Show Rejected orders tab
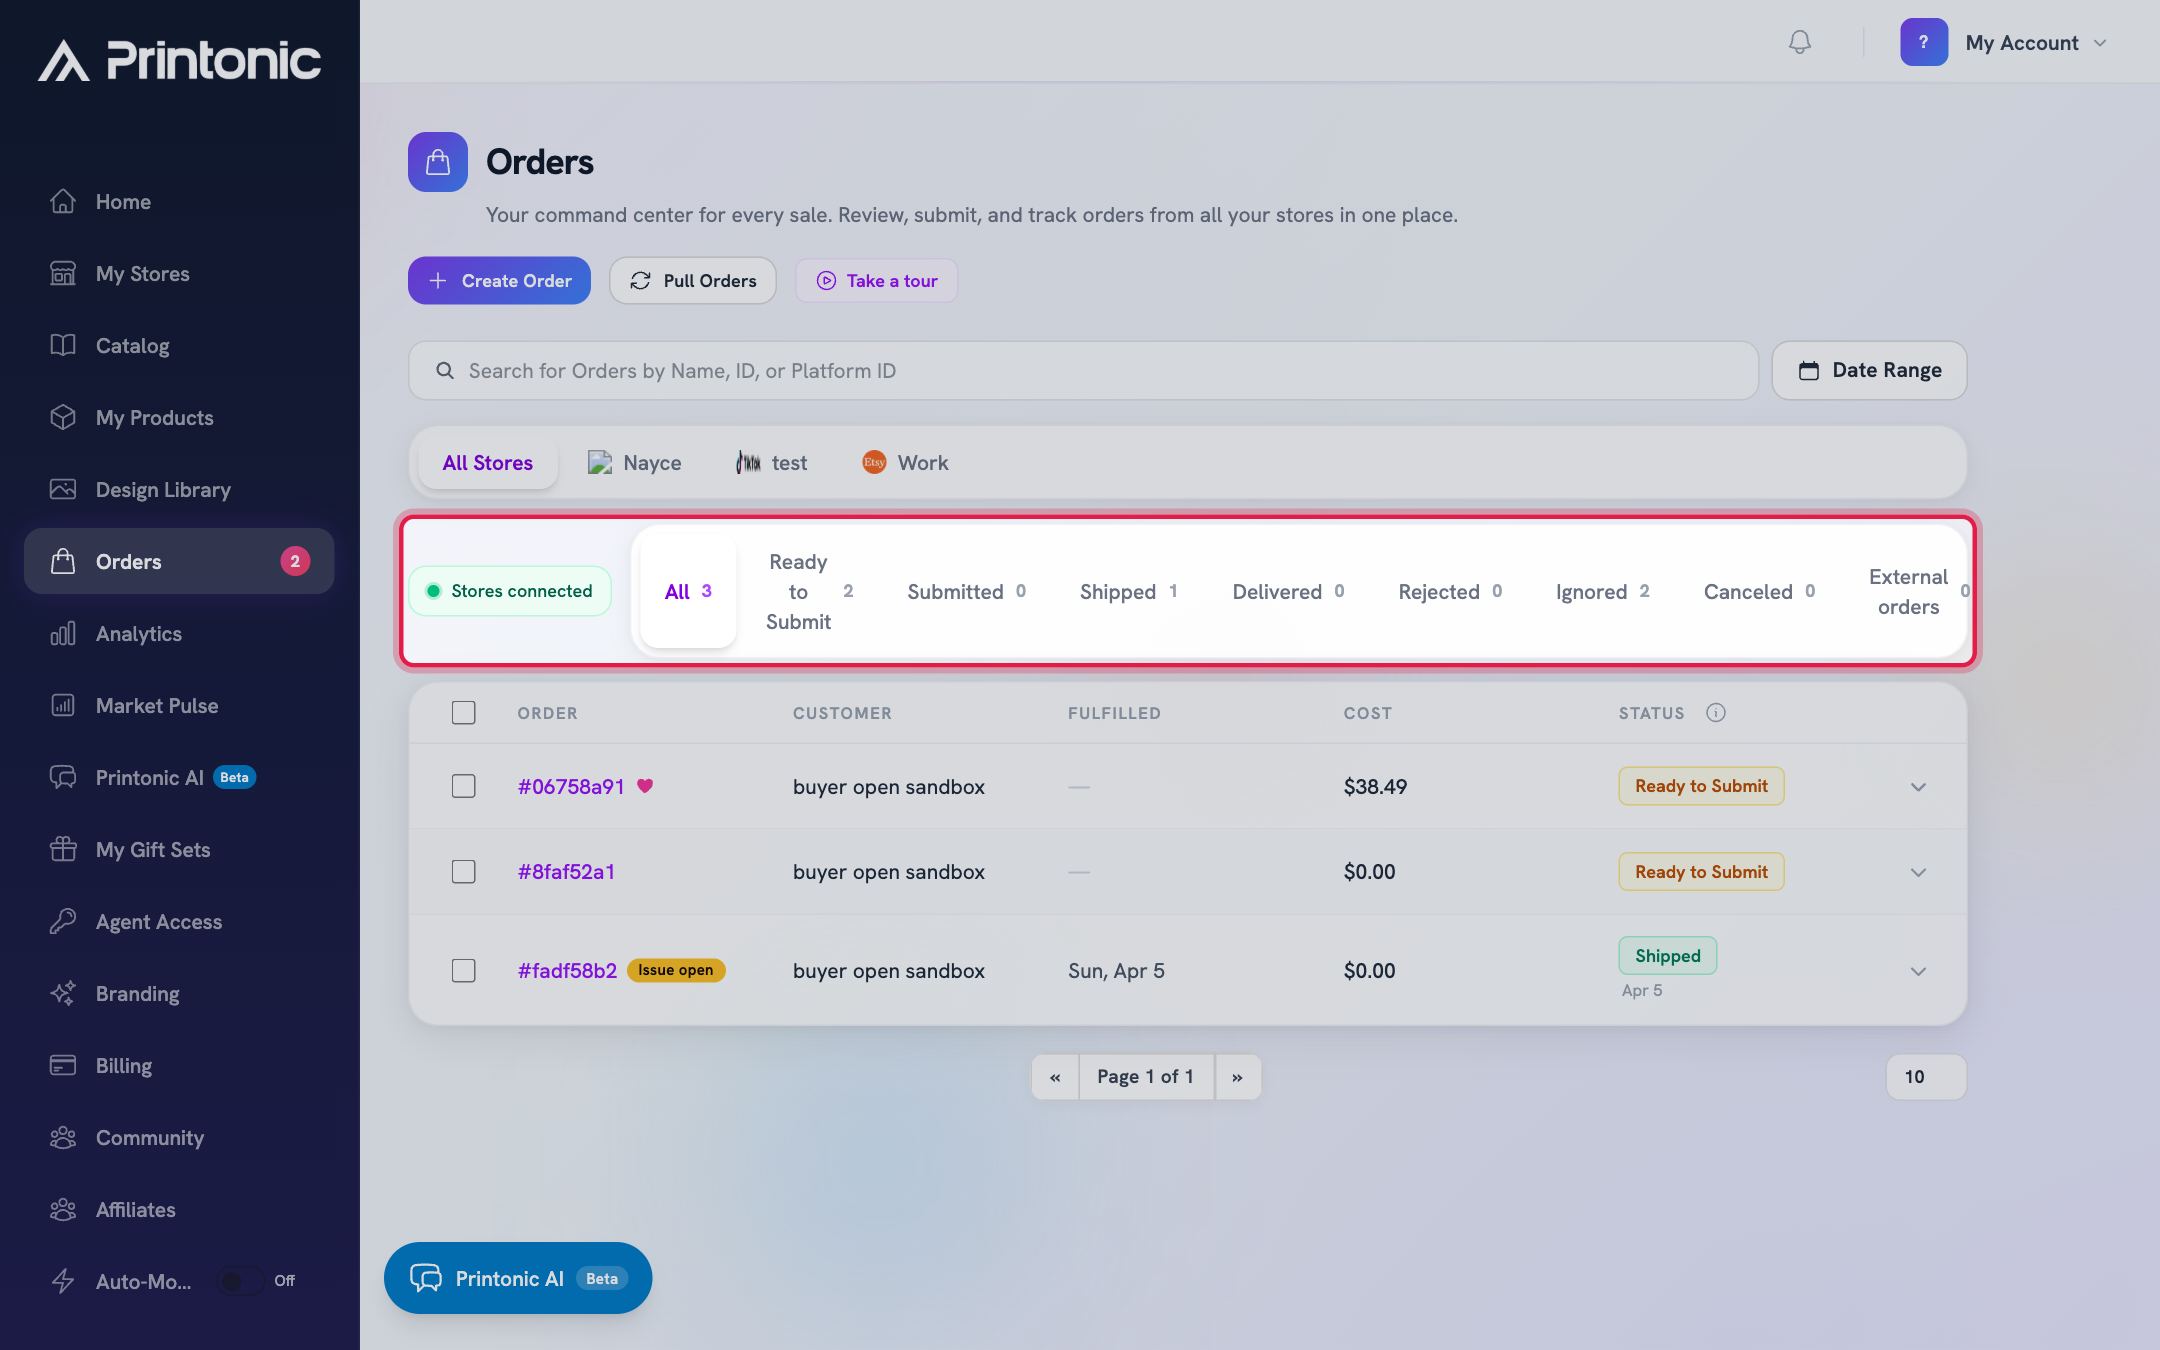The height and width of the screenshot is (1350, 2160). coord(1450,591)
